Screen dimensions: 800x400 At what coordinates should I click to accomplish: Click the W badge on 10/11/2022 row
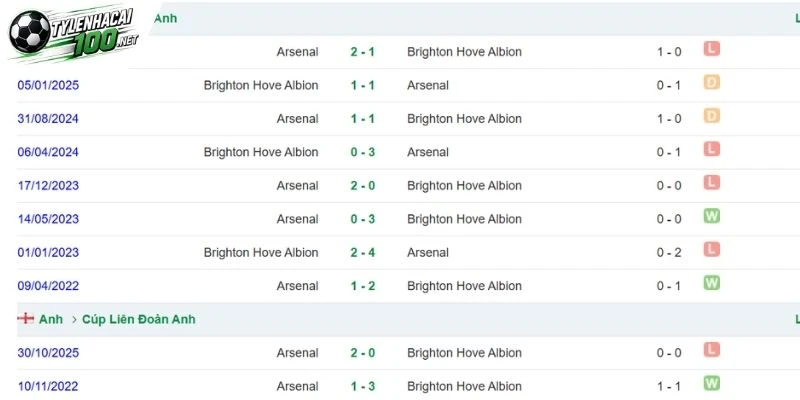click(711, 383)
